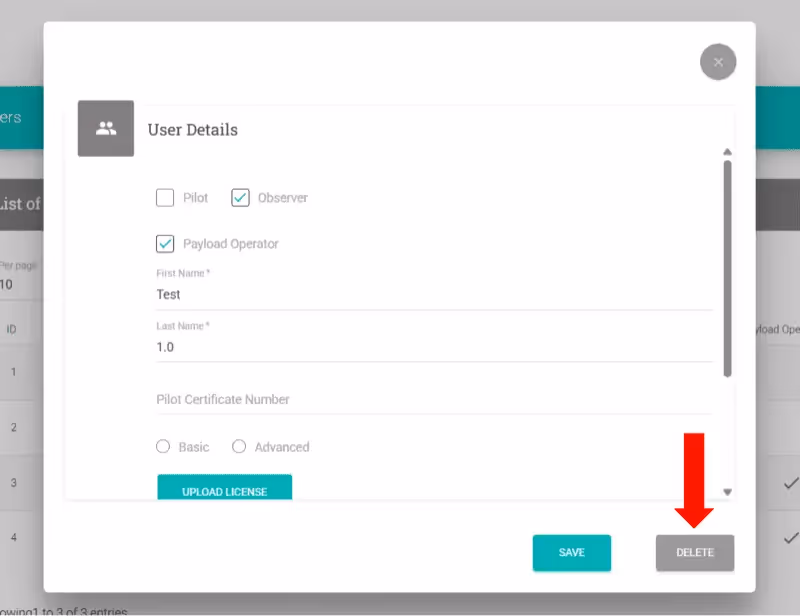Screen dimensions: 800x616
Task: Click into the Last Name field
Action: tap(433, 347)
